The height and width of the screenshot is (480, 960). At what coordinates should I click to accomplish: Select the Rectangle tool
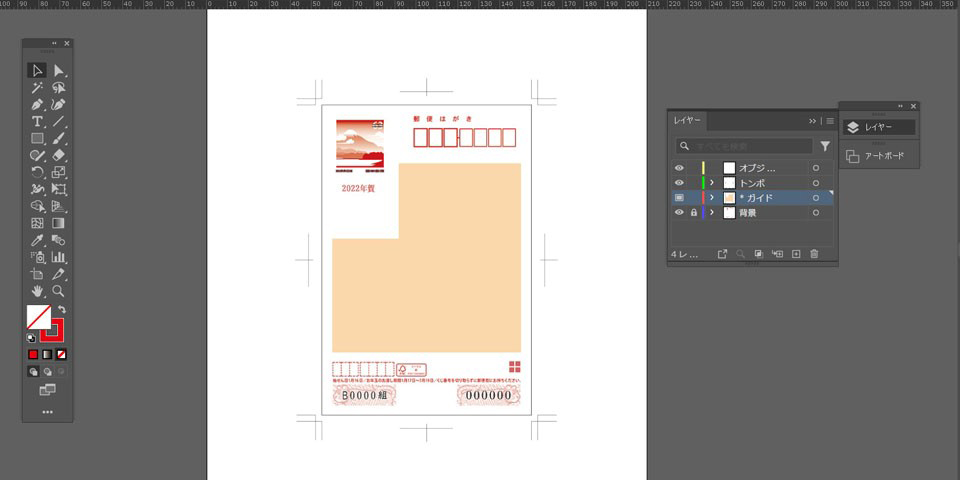click(x=37, y=138)
